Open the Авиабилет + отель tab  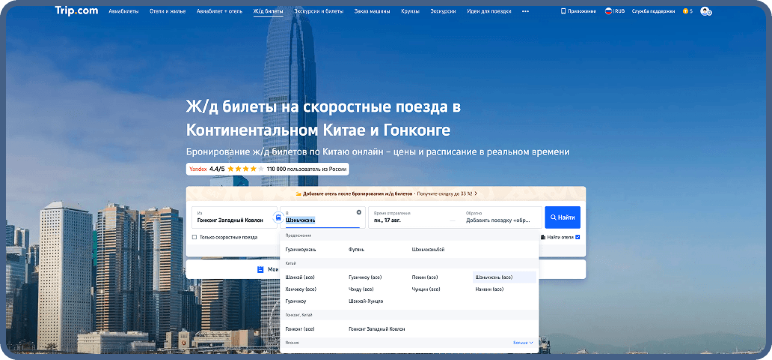coord(219,11)
